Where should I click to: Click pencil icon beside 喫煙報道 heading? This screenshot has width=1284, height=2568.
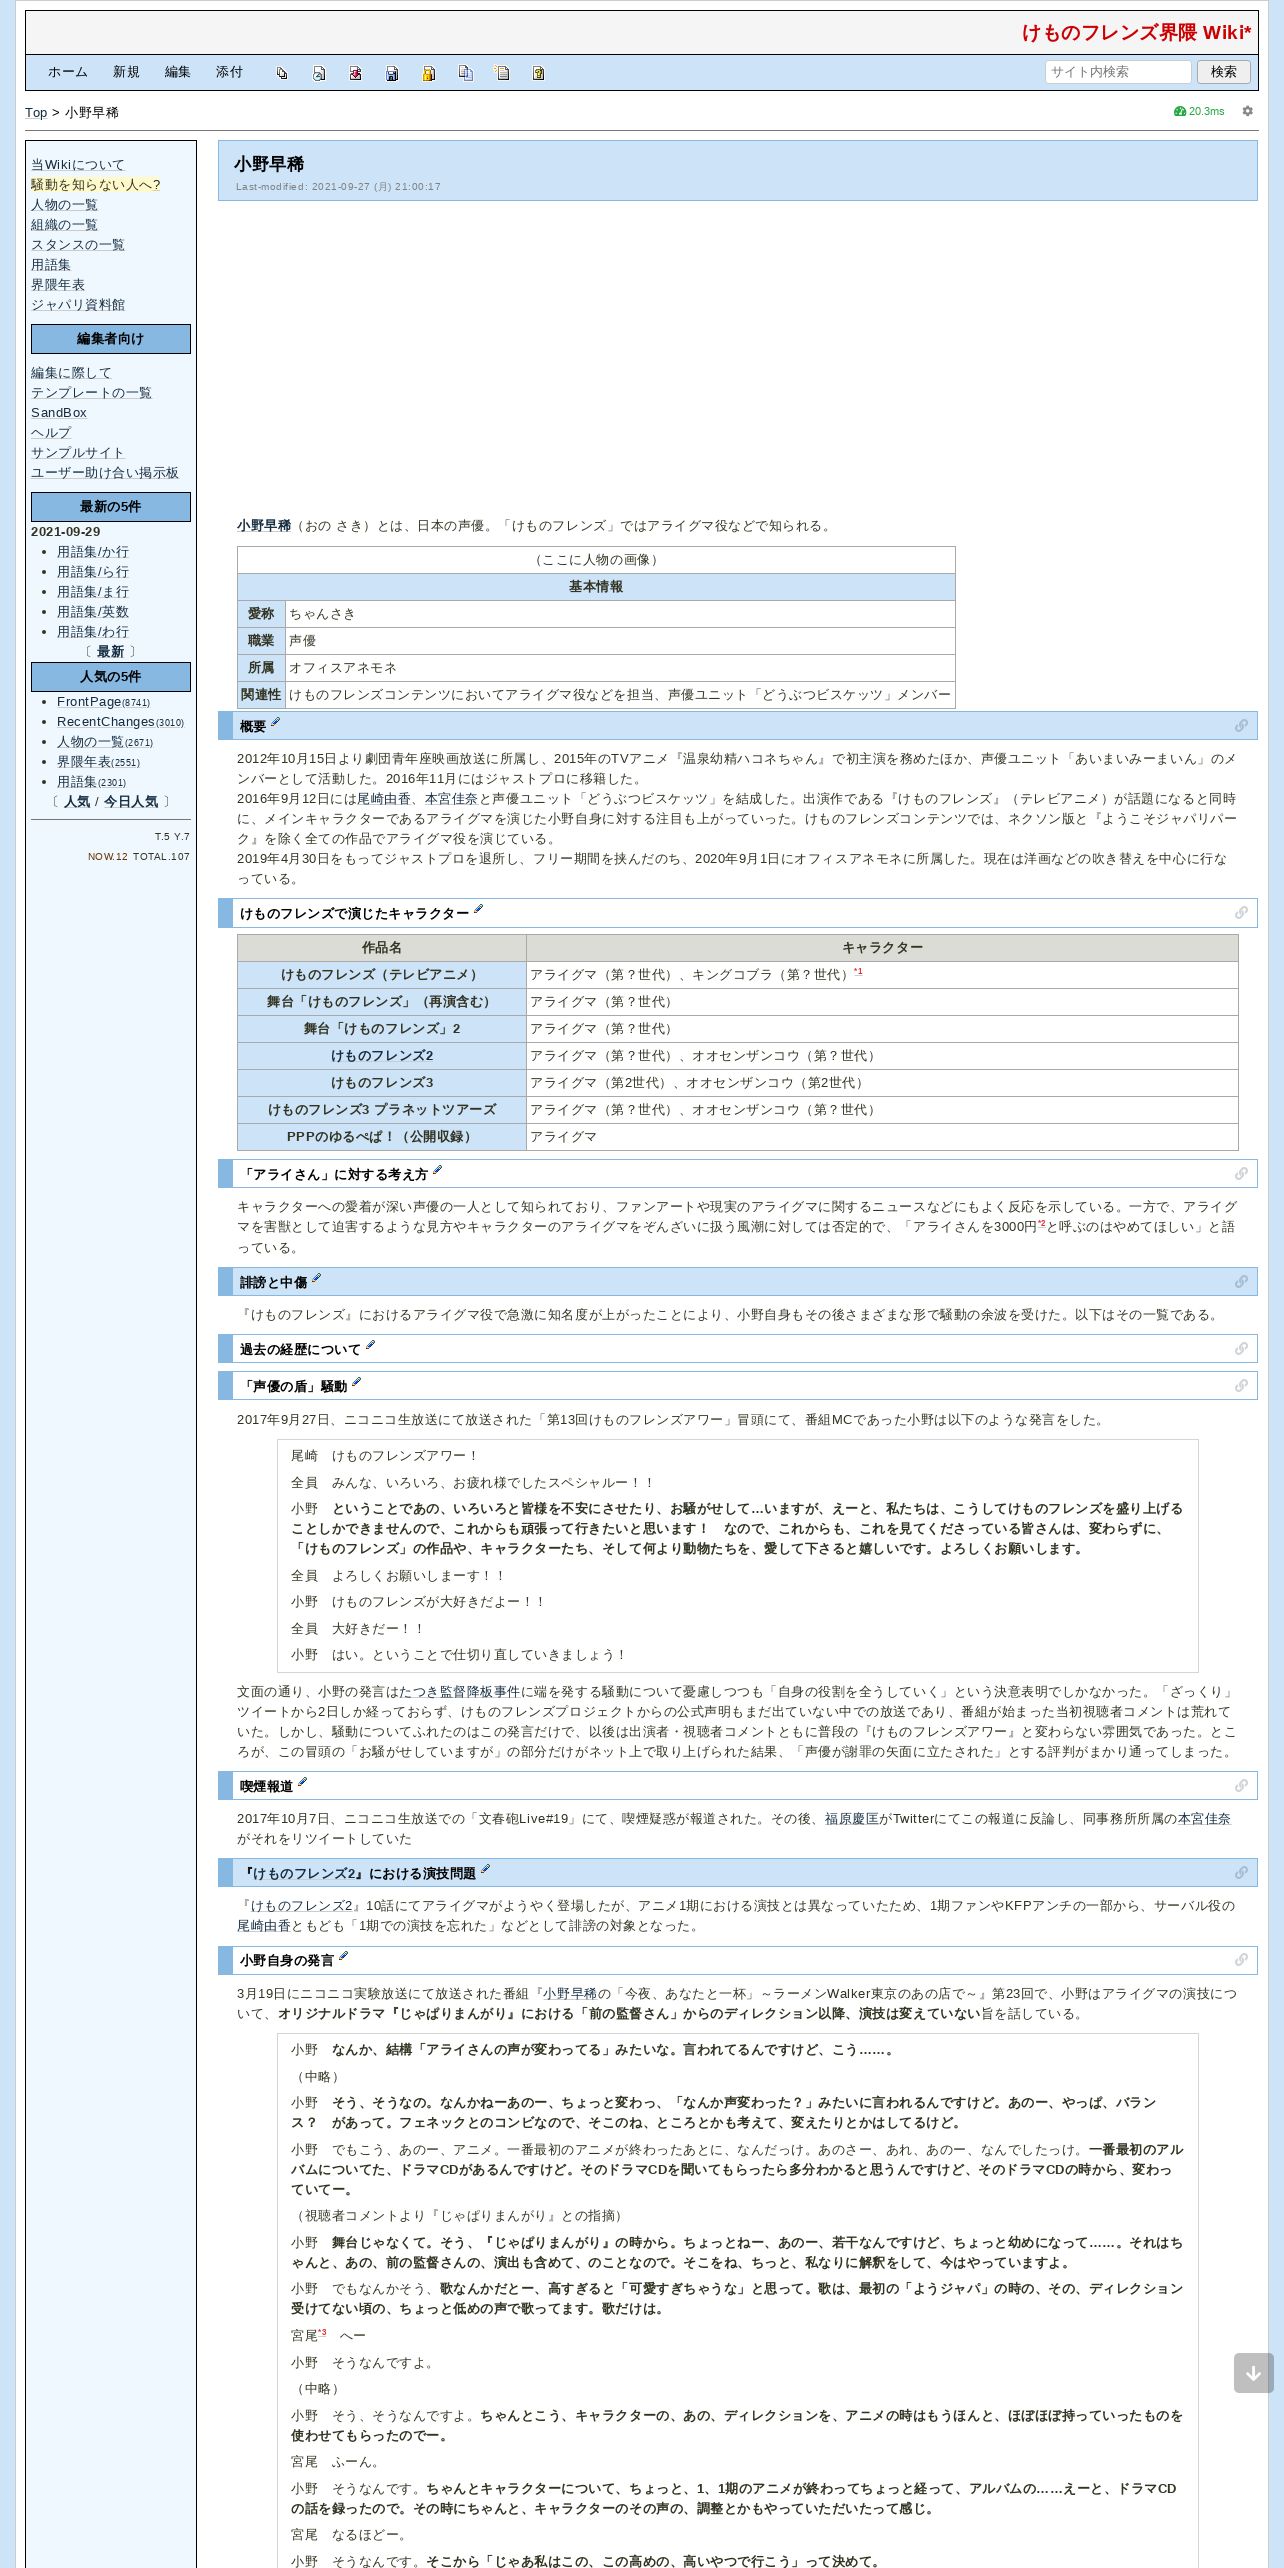click(302, 1783)
